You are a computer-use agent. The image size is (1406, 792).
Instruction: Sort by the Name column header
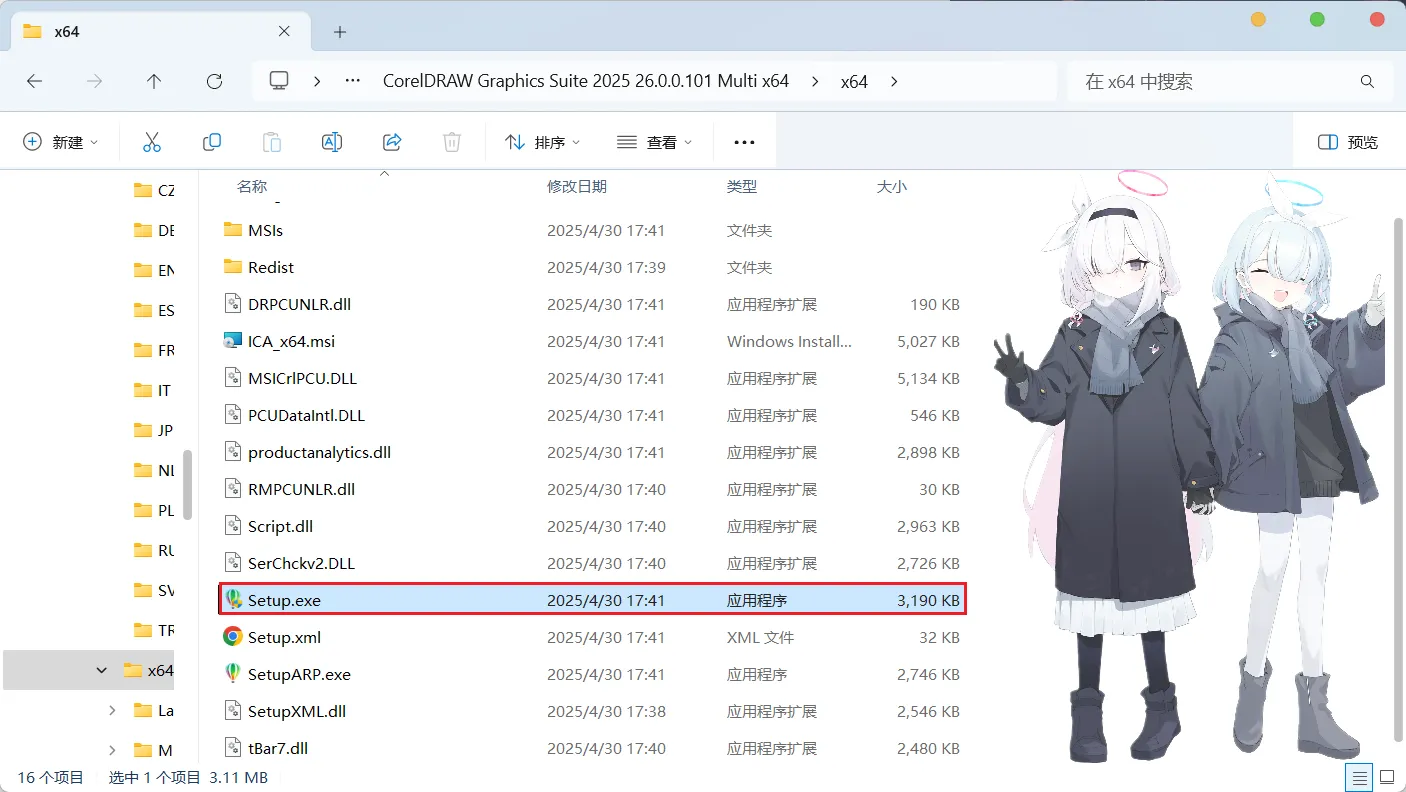point(252,186)
